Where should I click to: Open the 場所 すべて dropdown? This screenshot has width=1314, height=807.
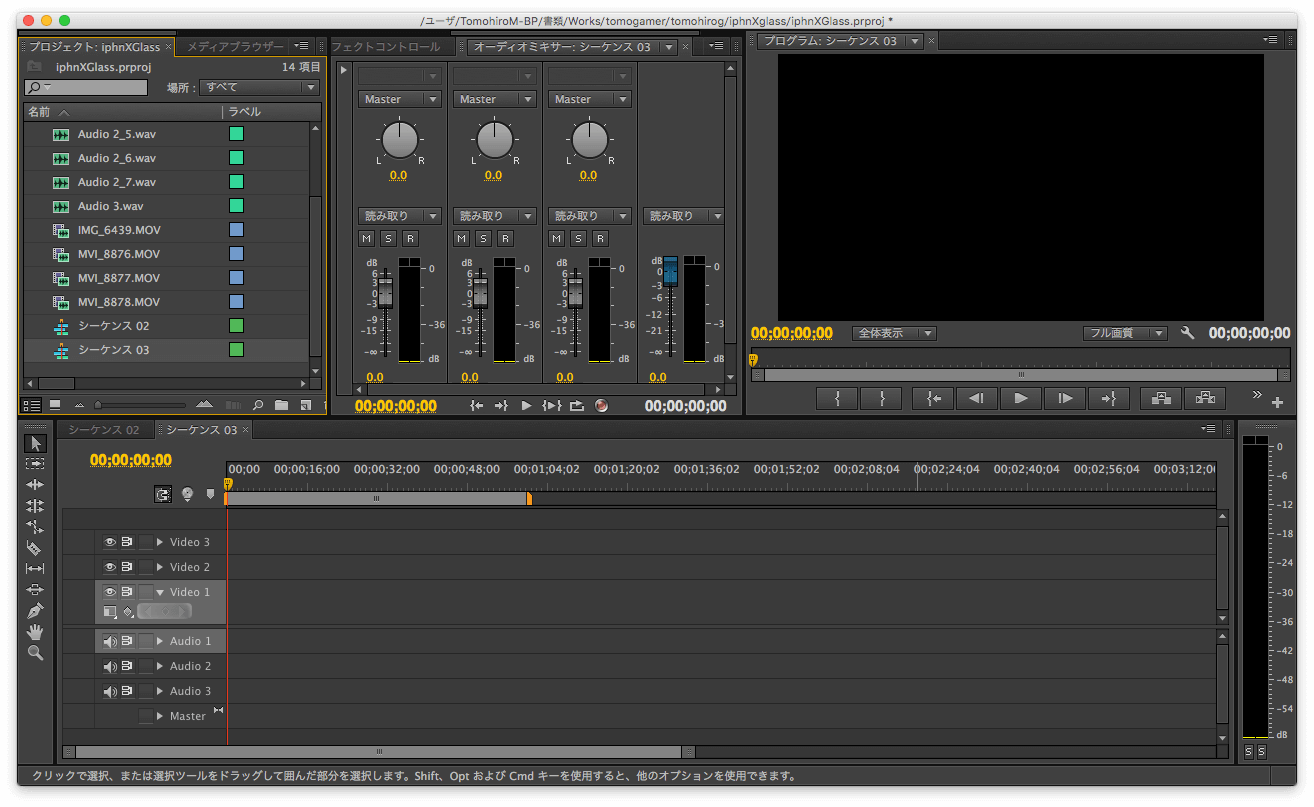point(259,88)
